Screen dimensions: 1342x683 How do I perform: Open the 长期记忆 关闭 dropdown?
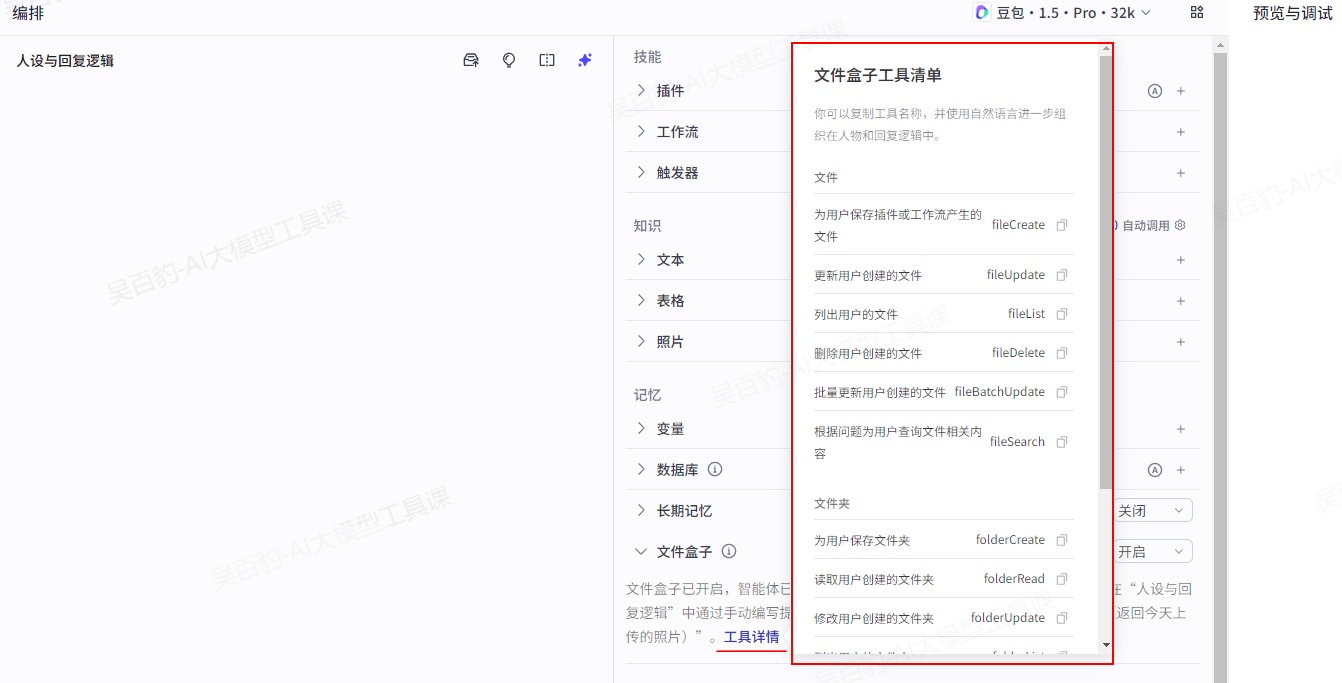[x=1153, y=511]
